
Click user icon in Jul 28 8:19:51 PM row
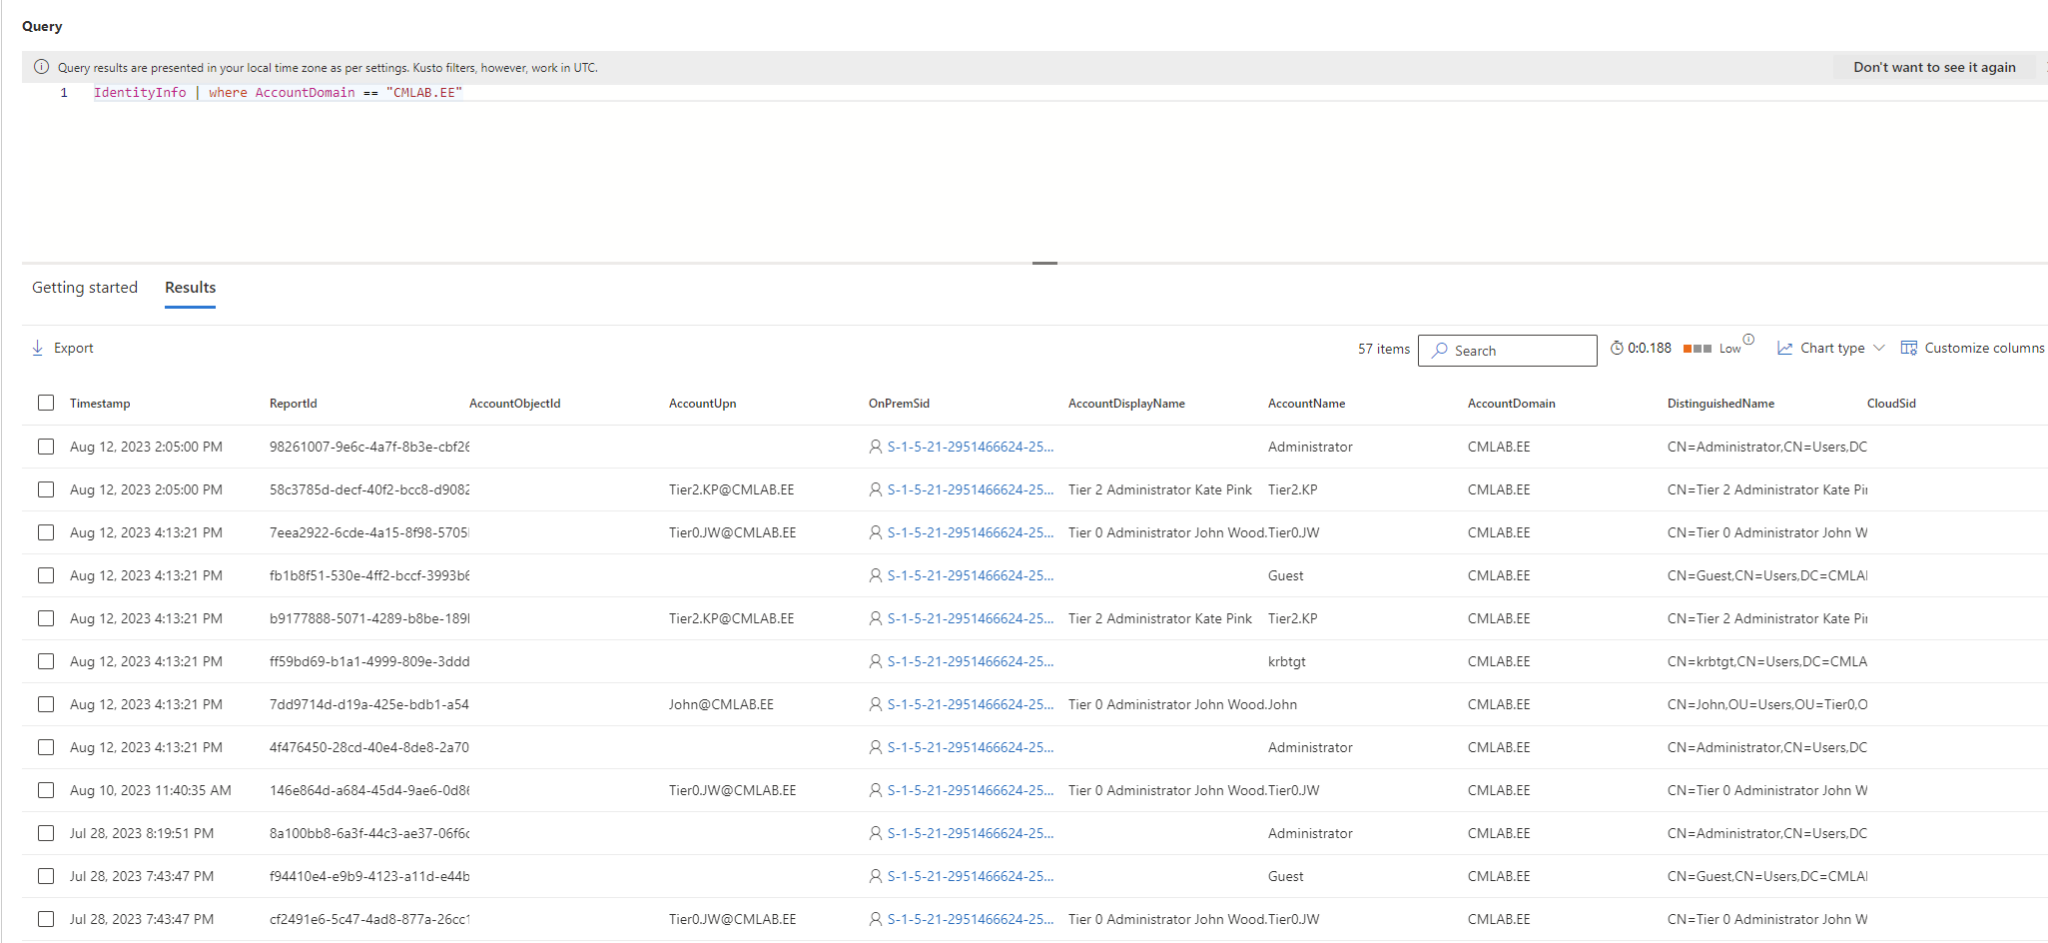[876, 834]
